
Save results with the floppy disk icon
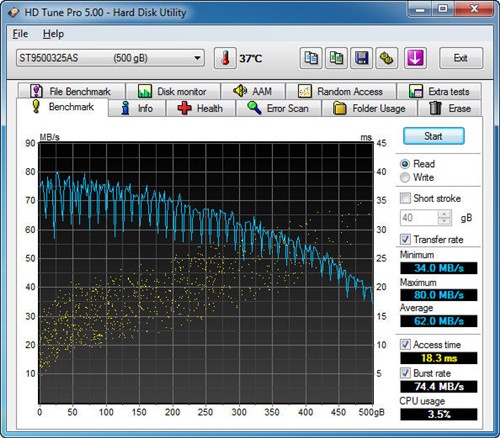point(361,58)
